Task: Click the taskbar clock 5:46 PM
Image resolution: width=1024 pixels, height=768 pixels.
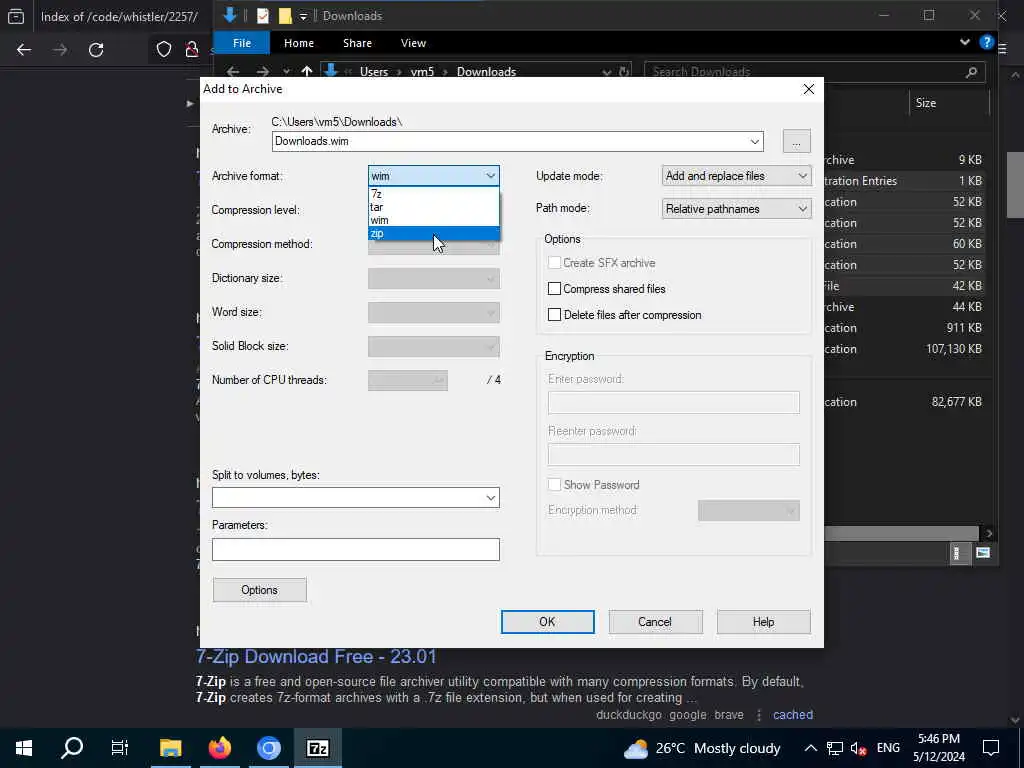Action: pyautogui.click(x=938, y=748)
